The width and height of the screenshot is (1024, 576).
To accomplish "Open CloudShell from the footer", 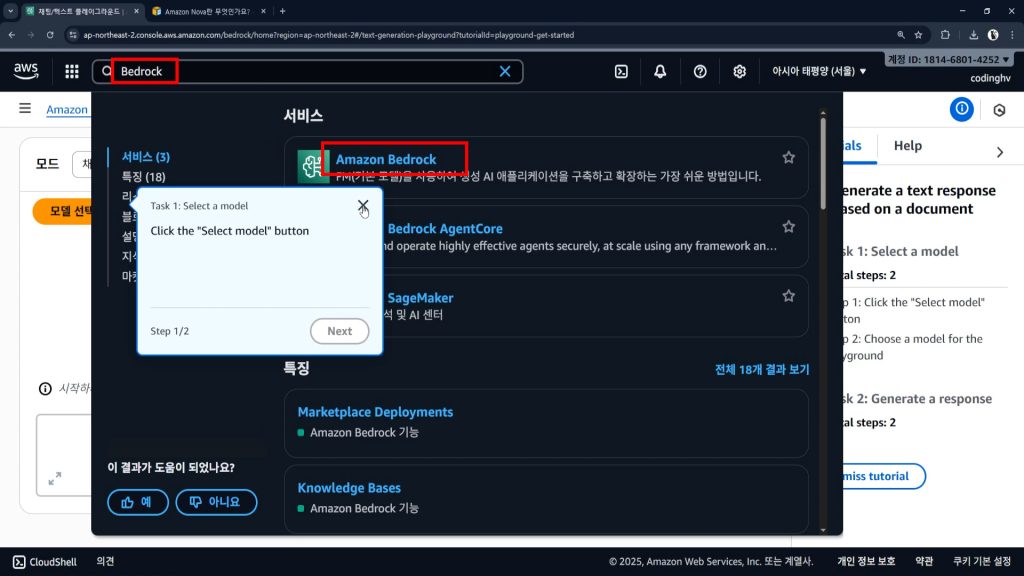I will point(45,562).
